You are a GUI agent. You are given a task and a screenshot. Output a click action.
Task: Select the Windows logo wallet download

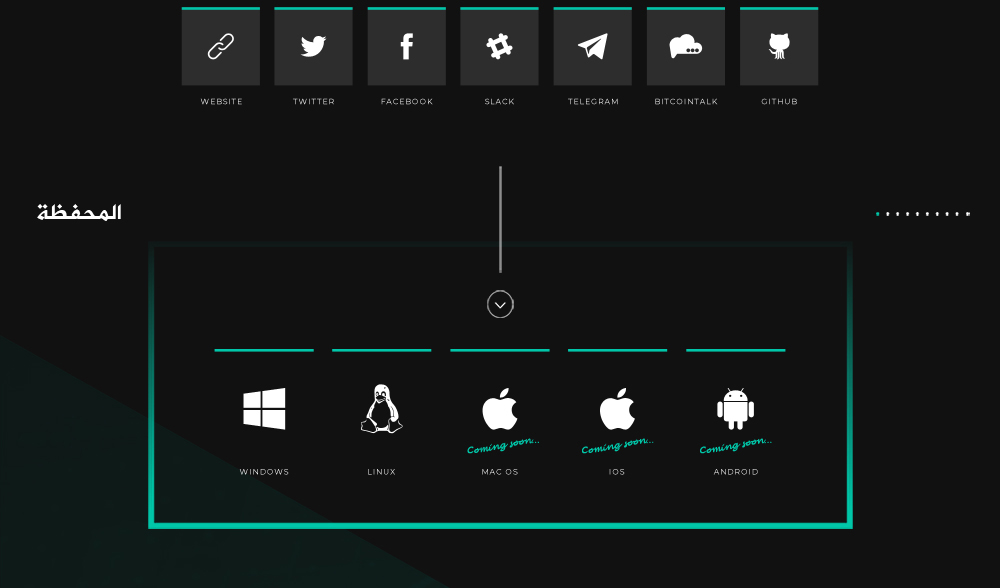[x=264, y=409]
